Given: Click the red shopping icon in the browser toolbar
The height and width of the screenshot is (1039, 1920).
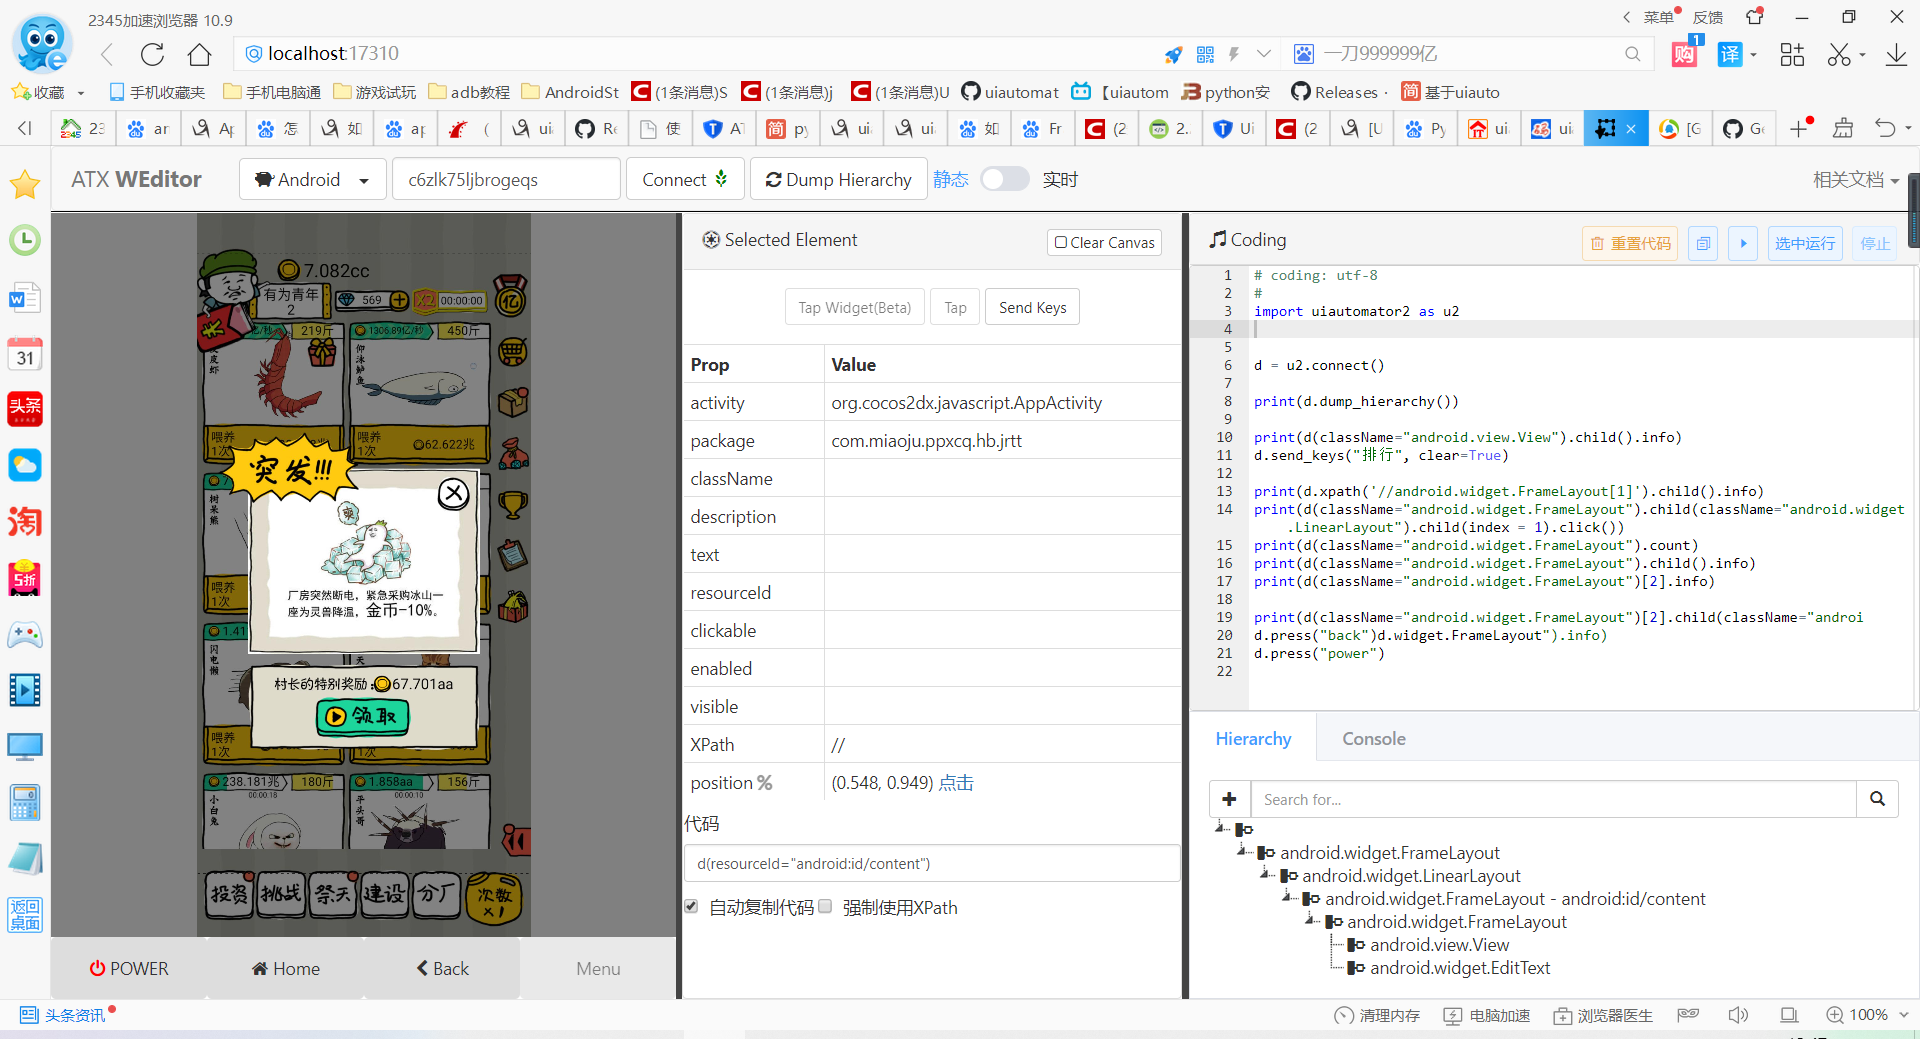Looking at the screenshot, I should (x=1685, y=54).
